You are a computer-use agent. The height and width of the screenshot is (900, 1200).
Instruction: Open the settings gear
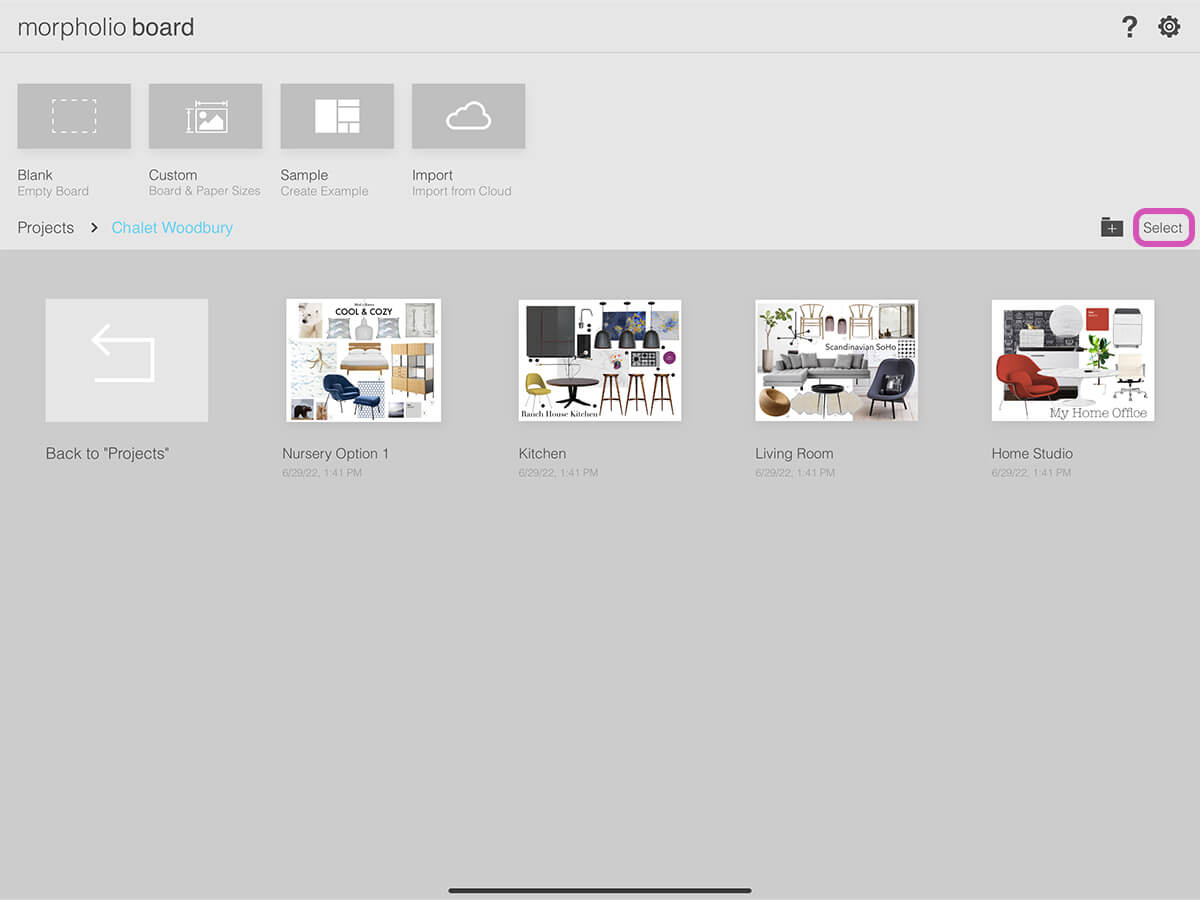pyautogui.click(x=1169, y=27)
